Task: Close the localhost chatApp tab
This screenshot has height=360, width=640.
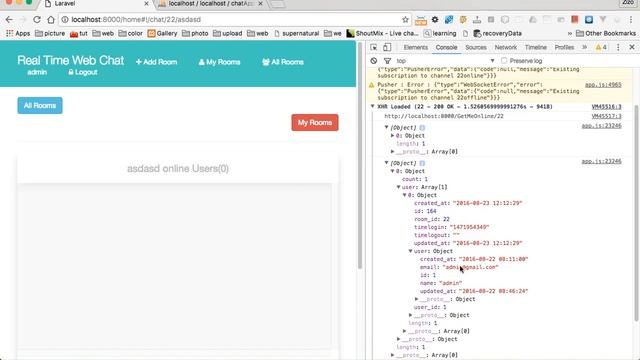Action: (260, 4)
